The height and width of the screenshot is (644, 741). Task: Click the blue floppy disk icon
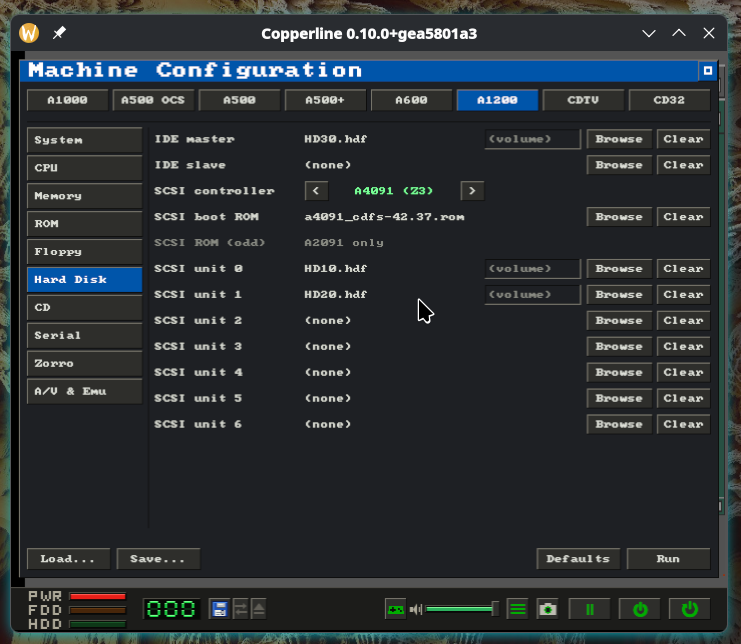click(219, 609)
